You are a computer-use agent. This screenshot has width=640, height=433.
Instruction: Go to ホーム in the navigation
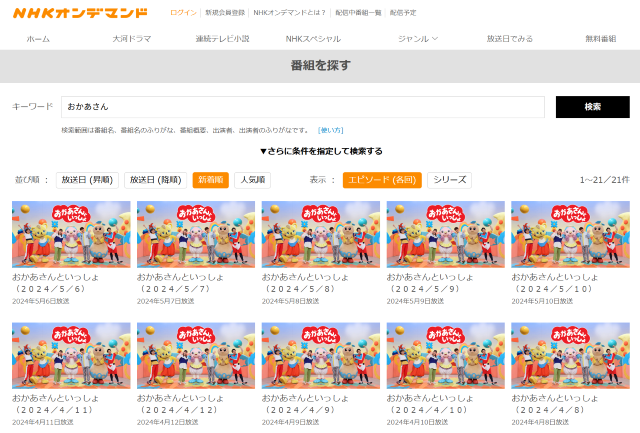(38, 39)
